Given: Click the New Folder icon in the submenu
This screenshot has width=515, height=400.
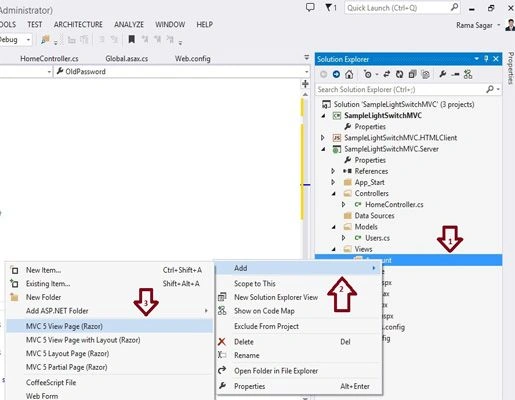Looking at the screenshot, I should (x=14, y=297).
